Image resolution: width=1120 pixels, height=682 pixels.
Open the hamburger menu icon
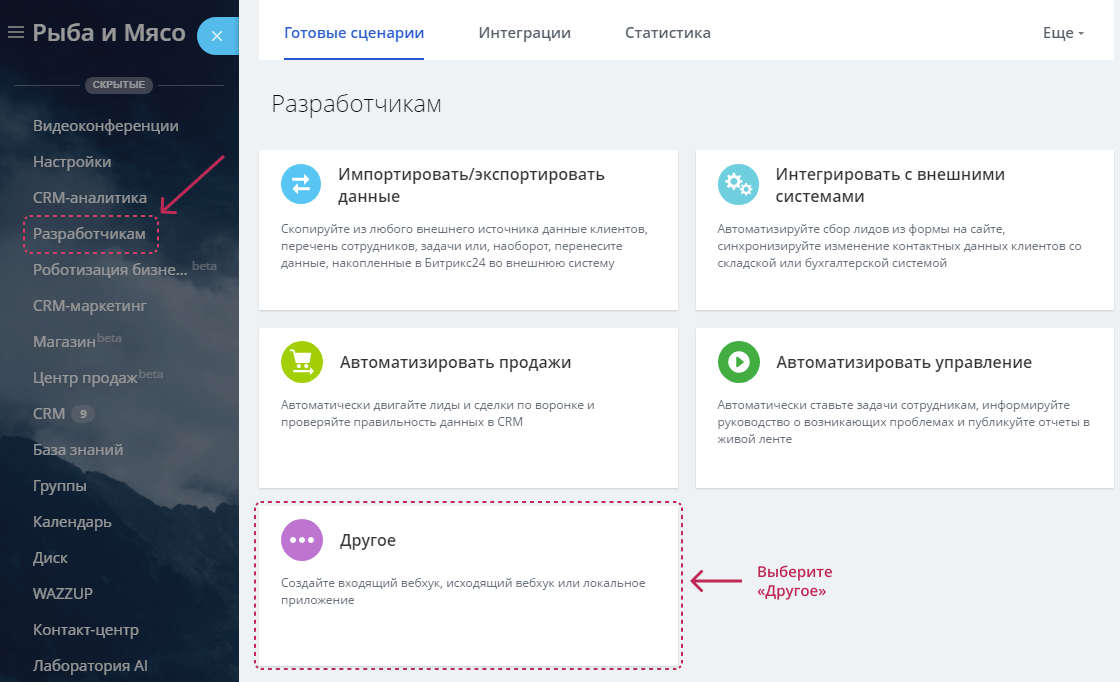(x=16, y=31)
